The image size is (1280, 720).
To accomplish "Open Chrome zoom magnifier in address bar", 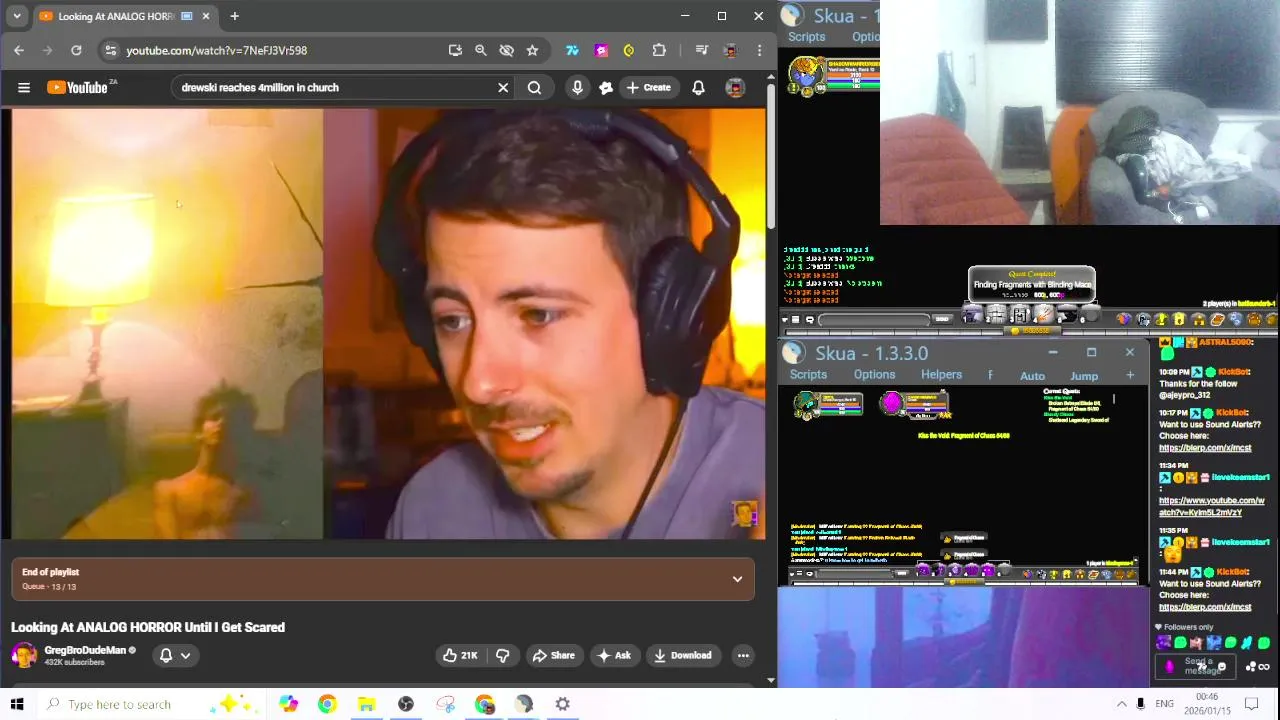I will point(480,50).
